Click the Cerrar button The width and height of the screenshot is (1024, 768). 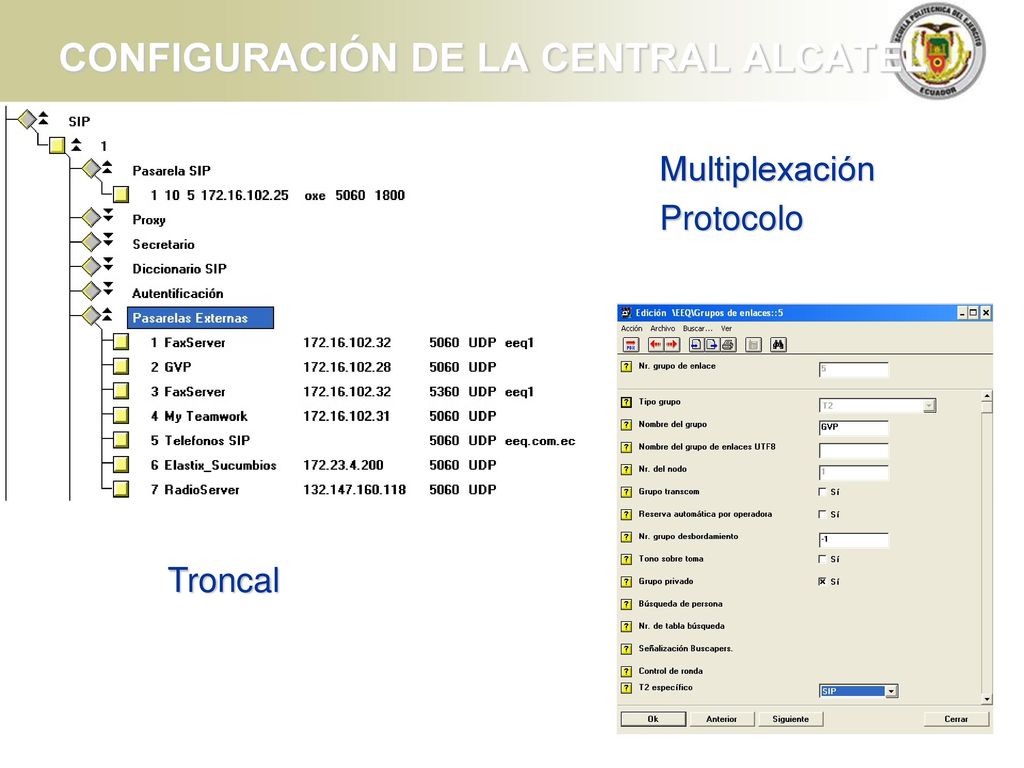point(956,719)
